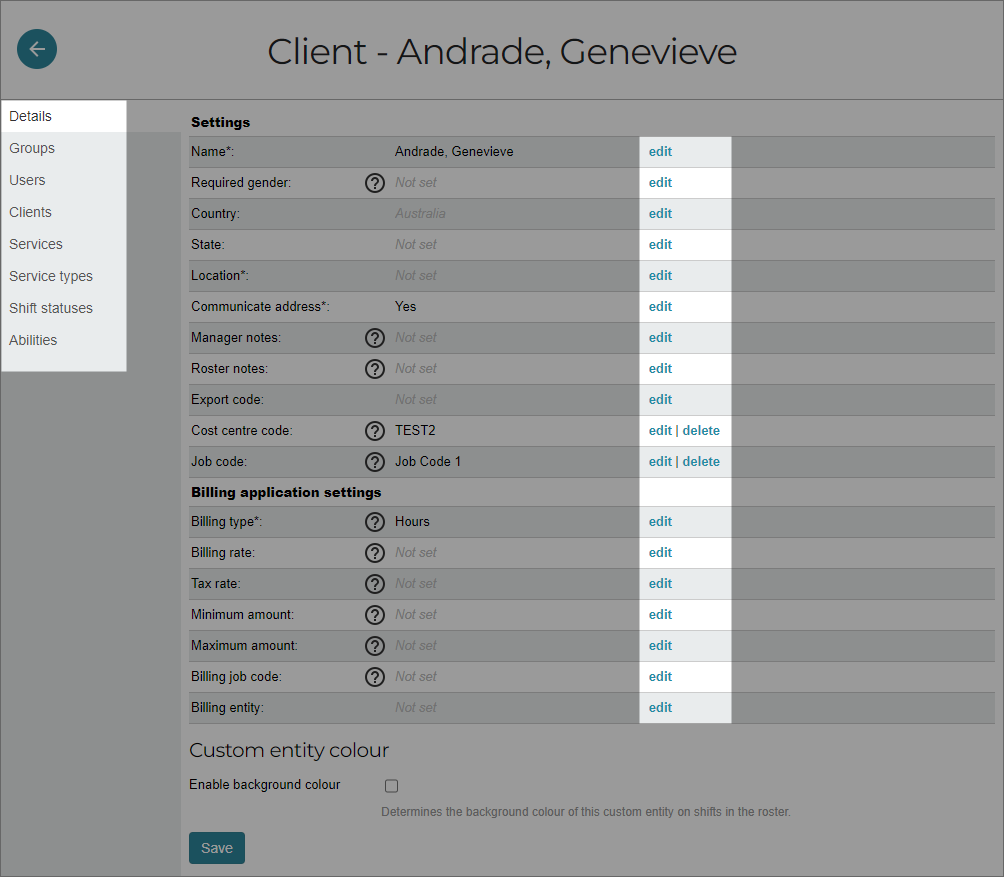
Task: Edit the Name field
Action: [x=660, y=152]
